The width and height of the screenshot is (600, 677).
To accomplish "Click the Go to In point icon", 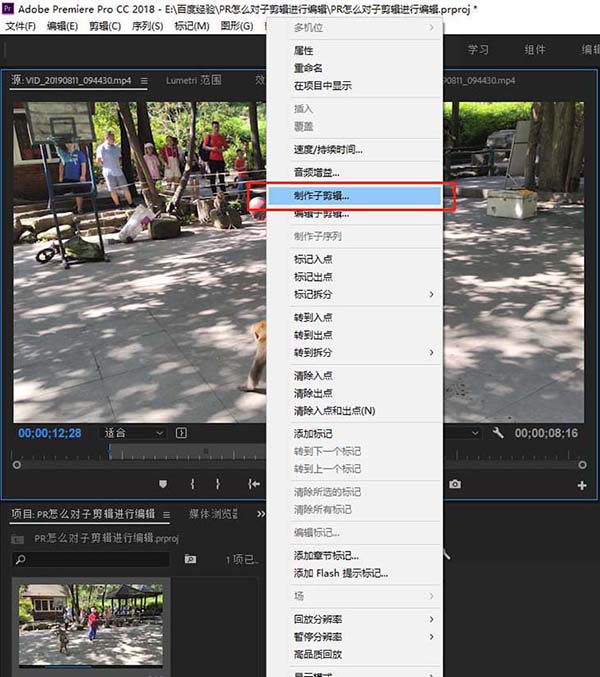I will tap(254, 484).
